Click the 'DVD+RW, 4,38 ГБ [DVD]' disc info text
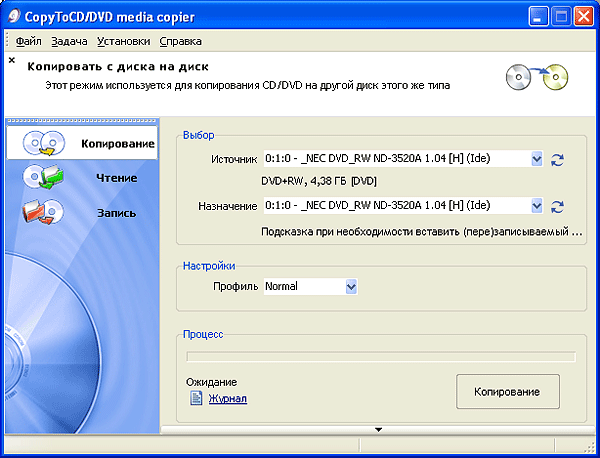Viewport: 600px width, 458px height. tap(319, 181)
